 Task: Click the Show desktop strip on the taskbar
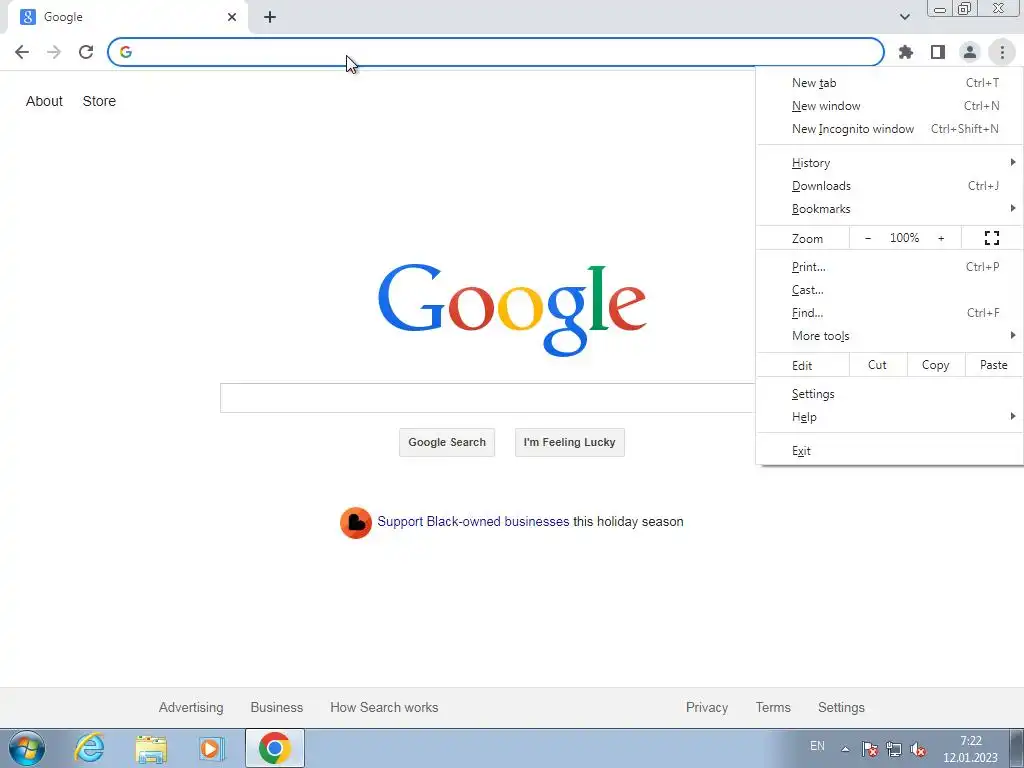tap(1017, 748)
